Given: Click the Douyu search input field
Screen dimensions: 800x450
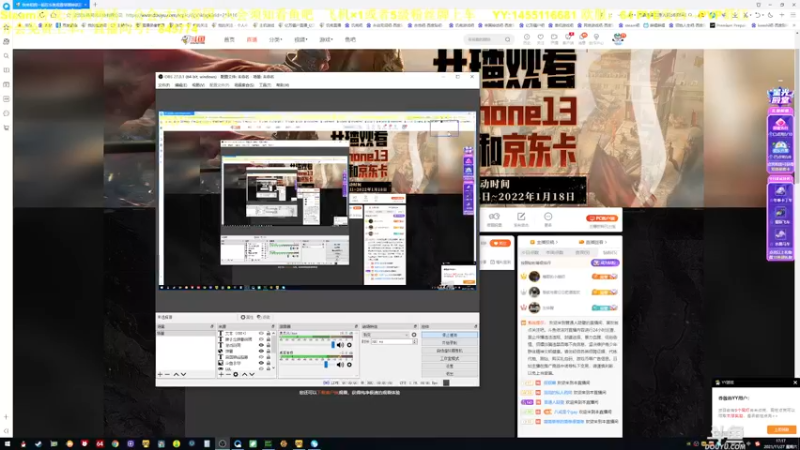Looking at the screenshot, I should pos(483,39).
